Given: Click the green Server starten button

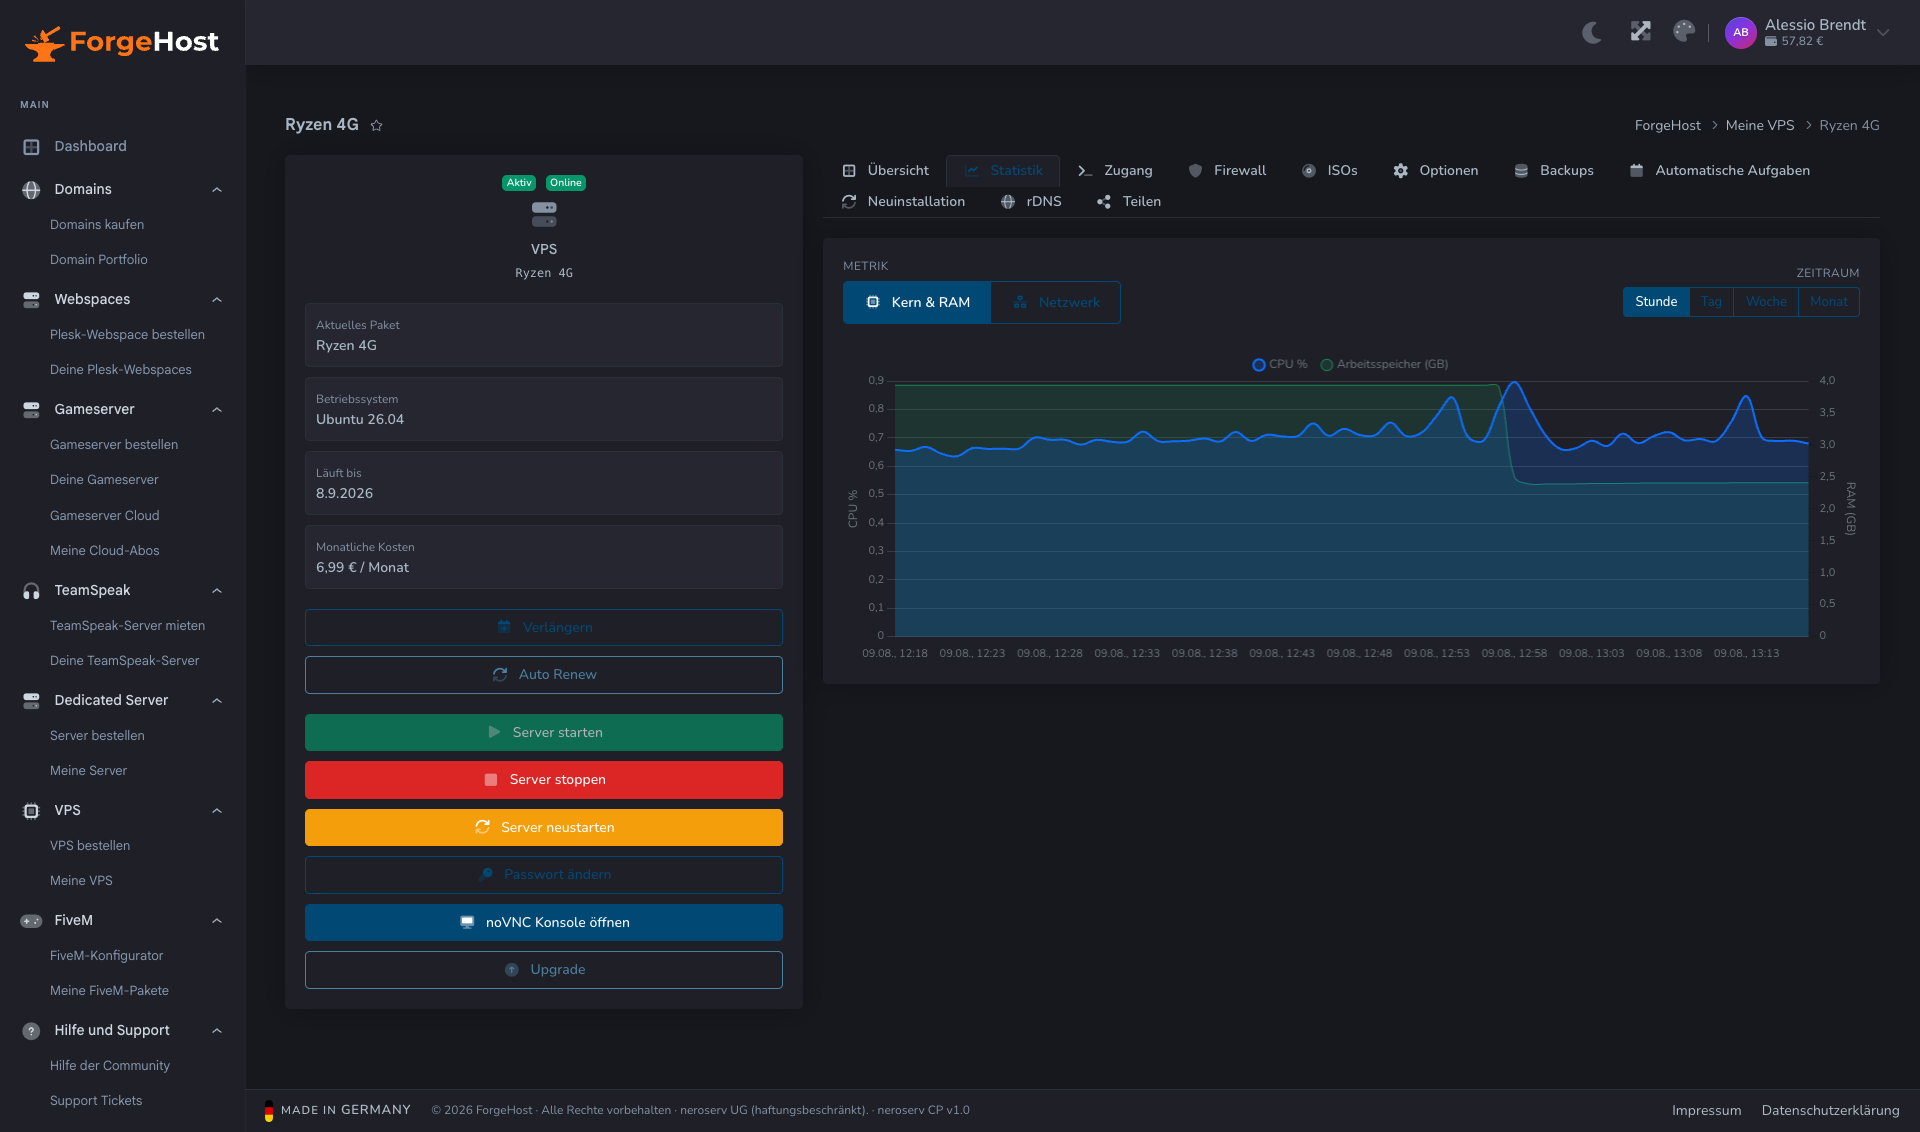Looking at the screenshot, I should (x=544, y=732).
